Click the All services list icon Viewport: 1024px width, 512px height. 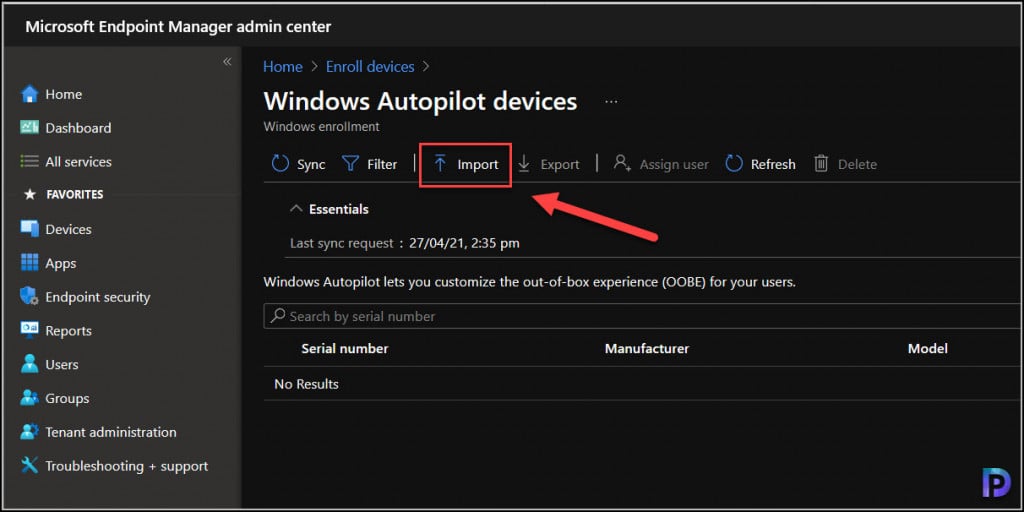29,161
